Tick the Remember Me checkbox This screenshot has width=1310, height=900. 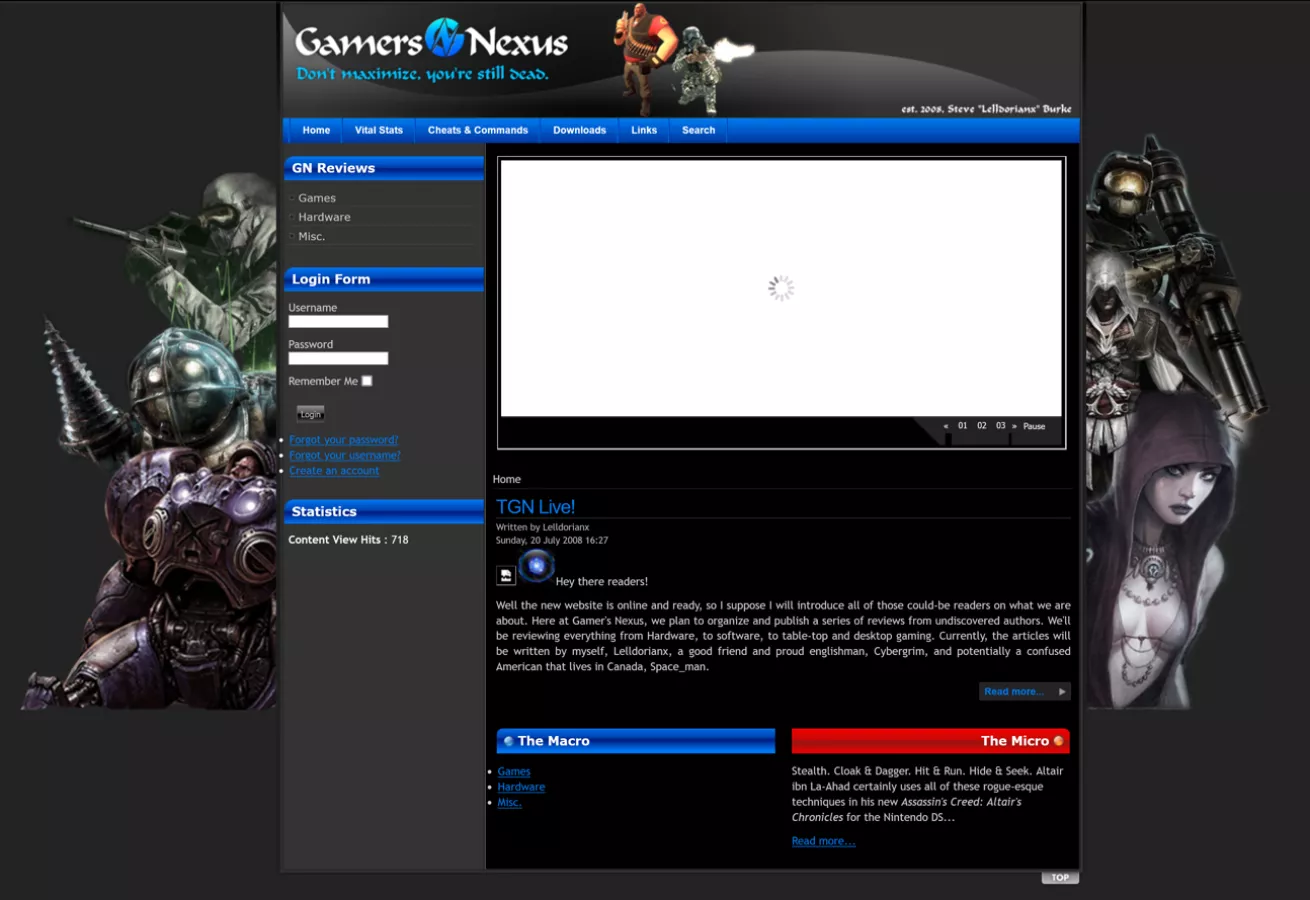pos(367,381)
